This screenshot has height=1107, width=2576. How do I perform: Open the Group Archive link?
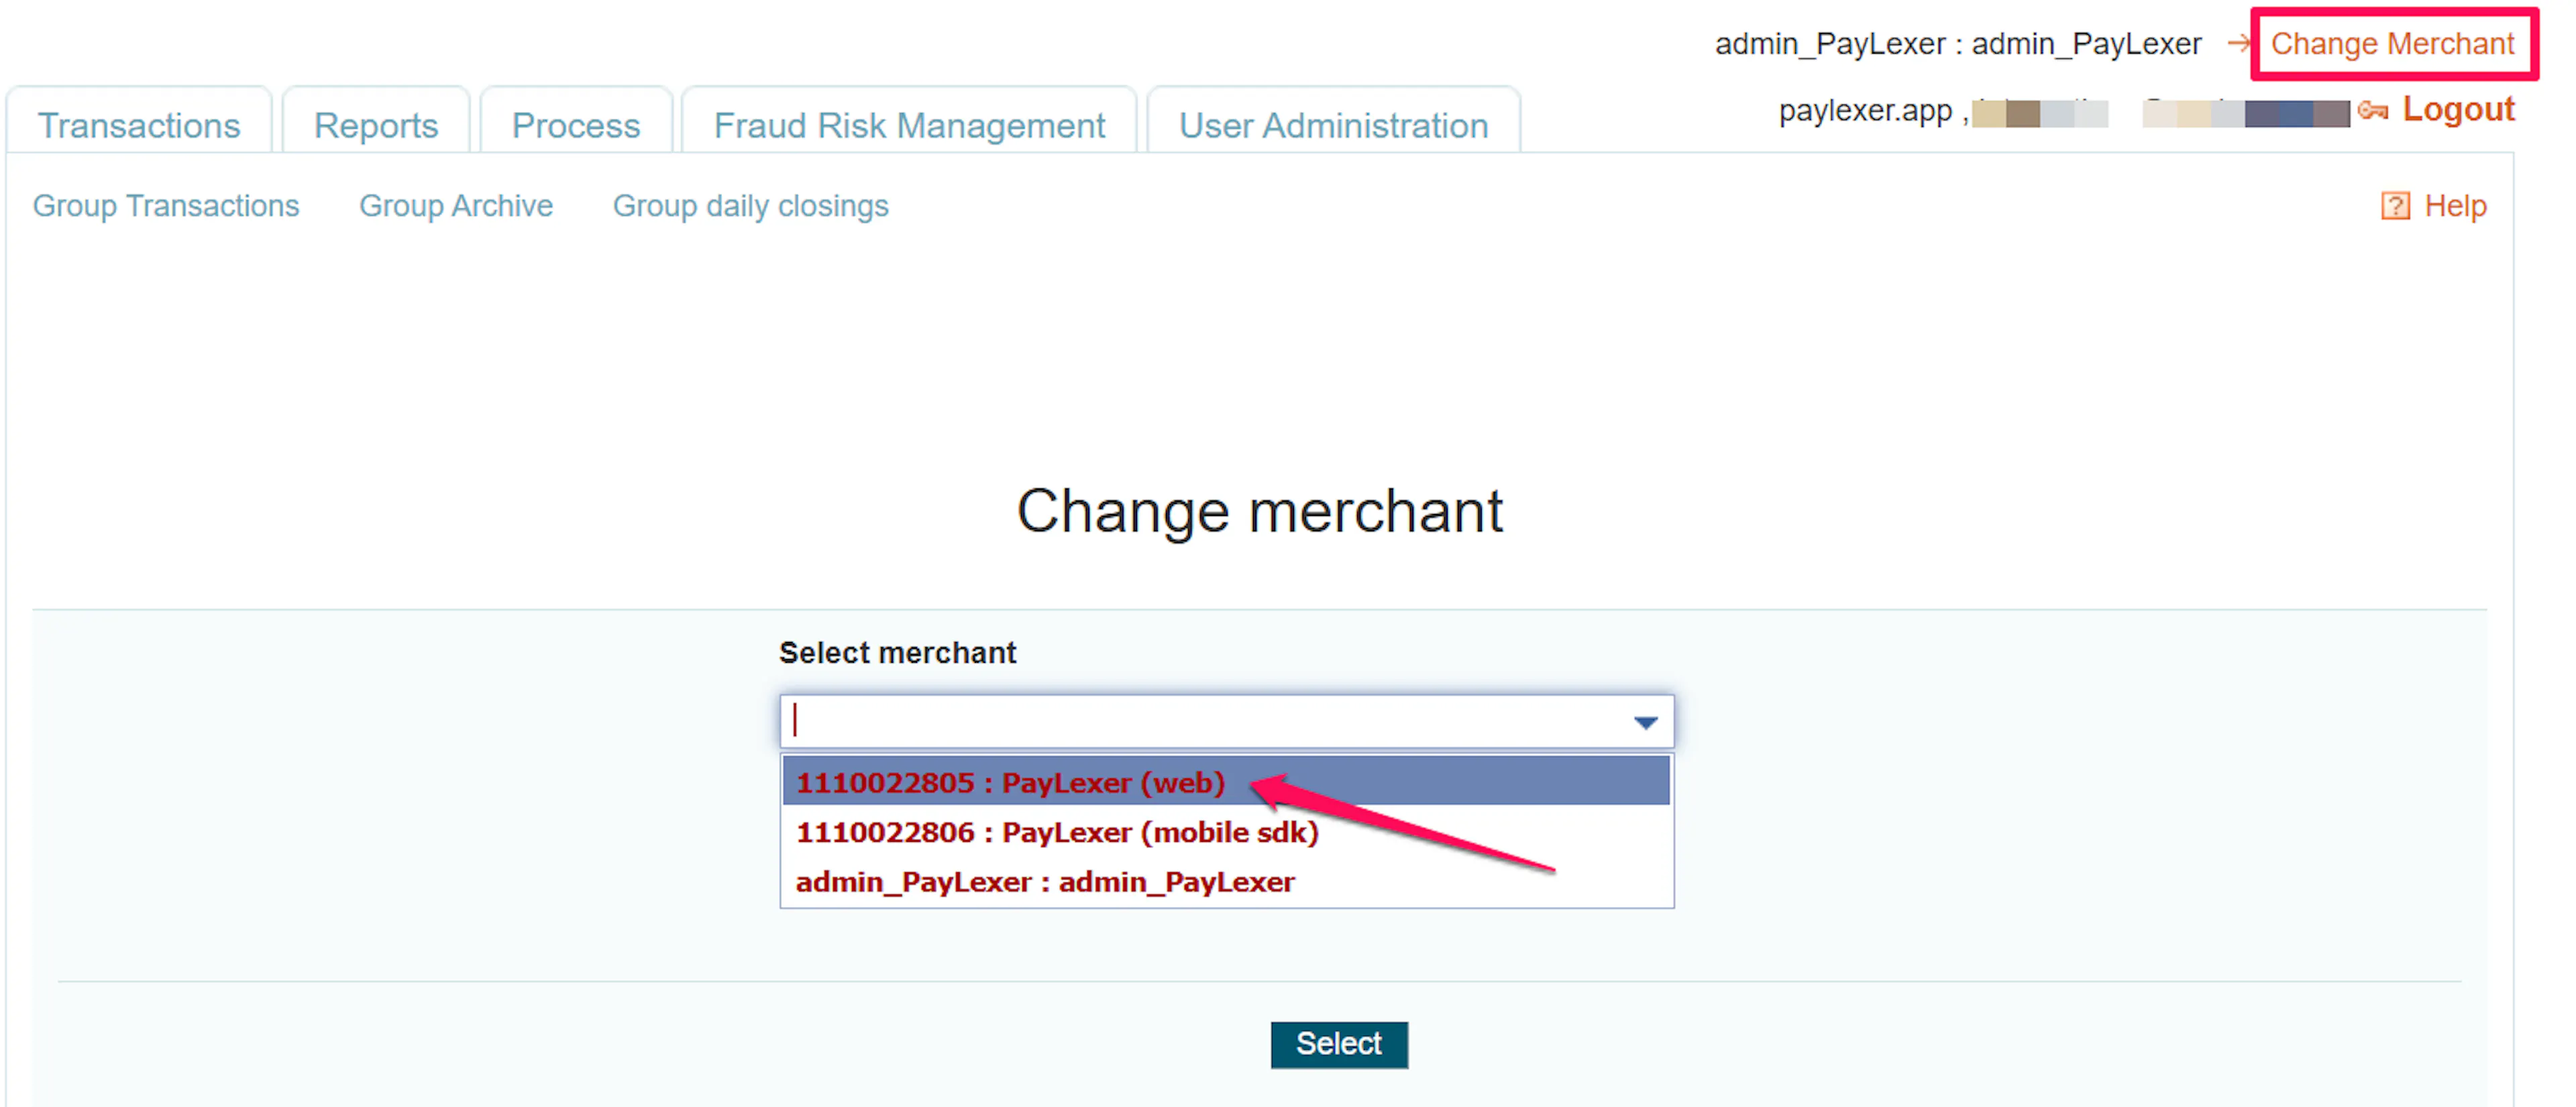click(x=456, y=206)
